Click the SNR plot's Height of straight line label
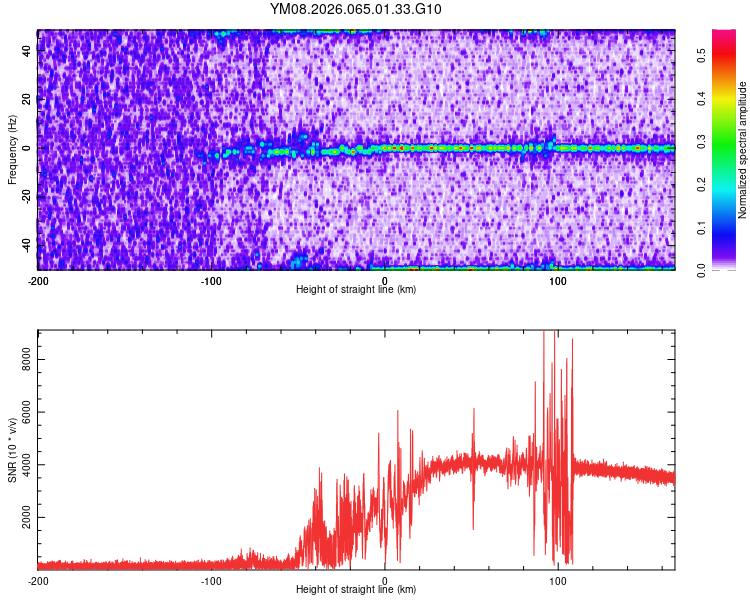Screen dimensions: 750x600 (x=356, y=589)
